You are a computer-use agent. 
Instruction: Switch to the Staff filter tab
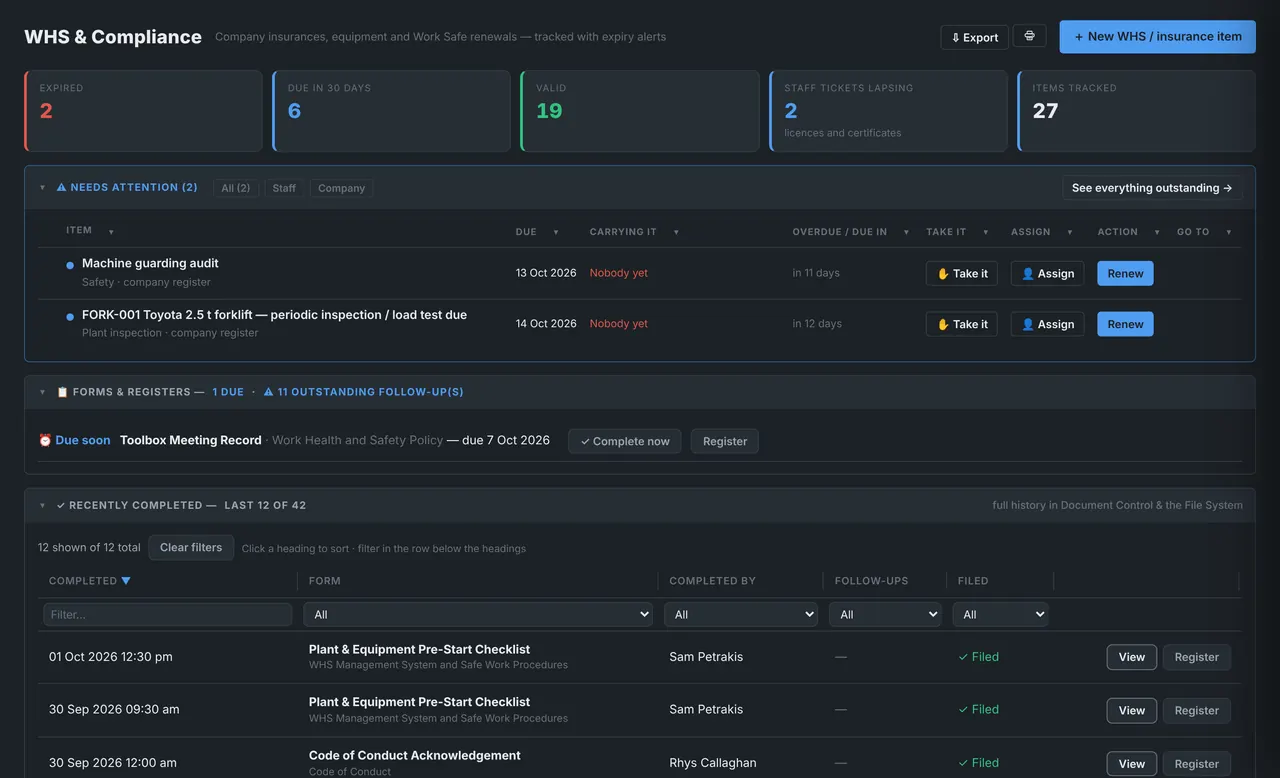tap(284, 188)
